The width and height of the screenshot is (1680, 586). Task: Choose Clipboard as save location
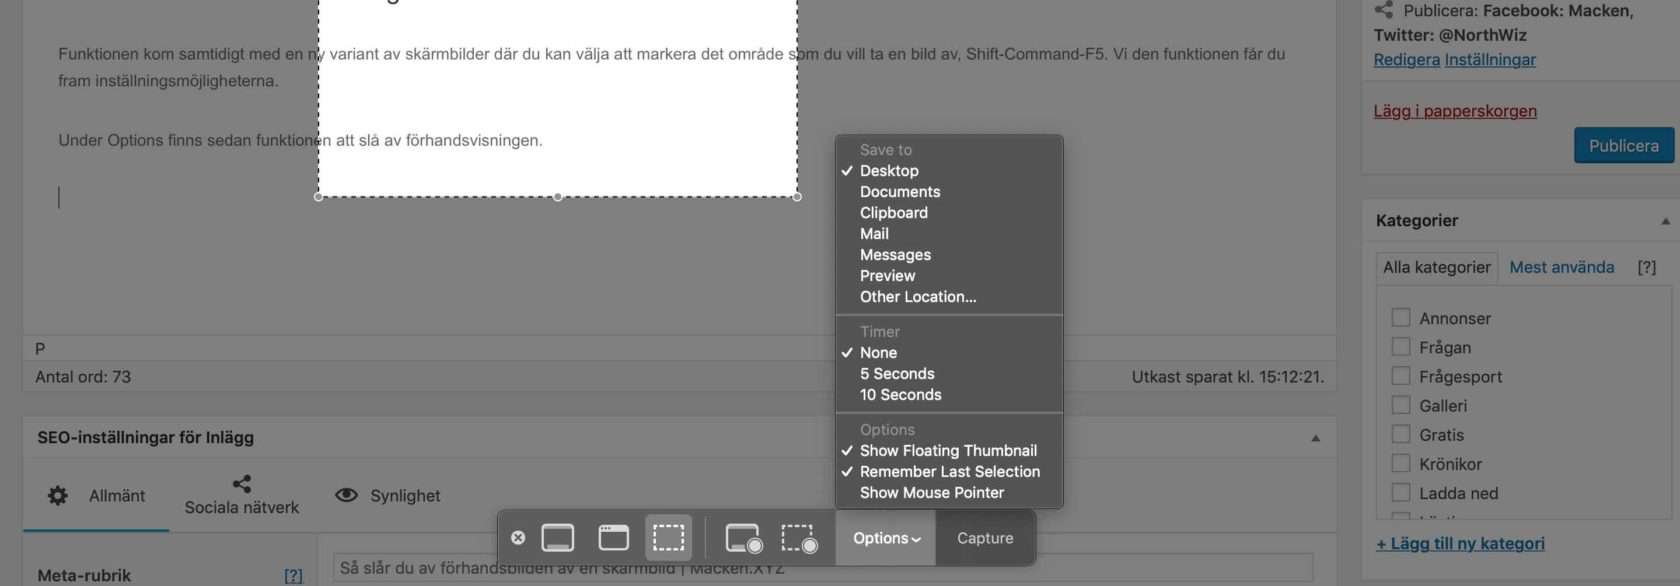click(x=893, y=213)
